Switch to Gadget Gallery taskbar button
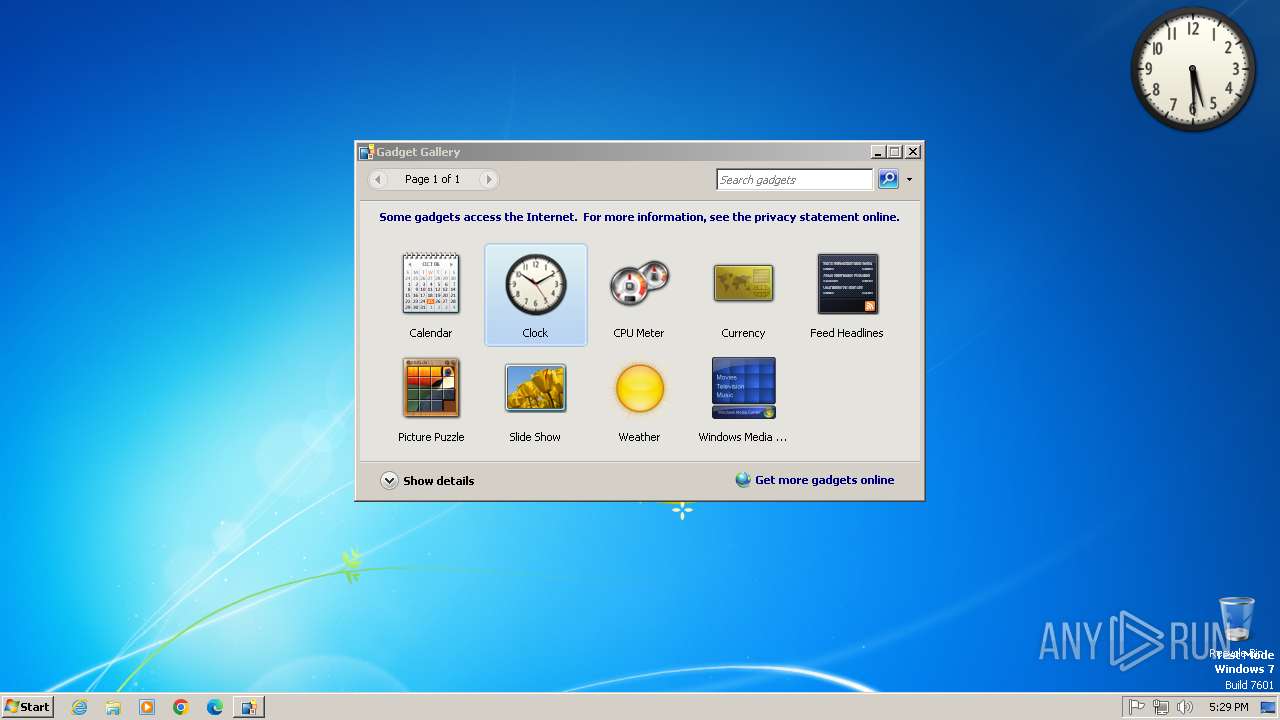The height and width of the screenshot is (720, 1280). coord(248,707)
